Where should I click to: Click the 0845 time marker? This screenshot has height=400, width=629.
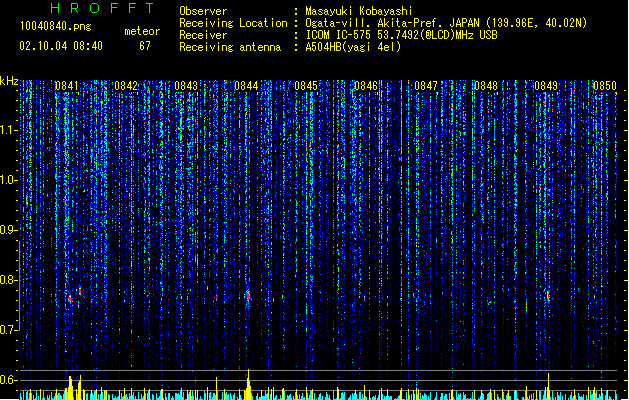tap(306, 86)
